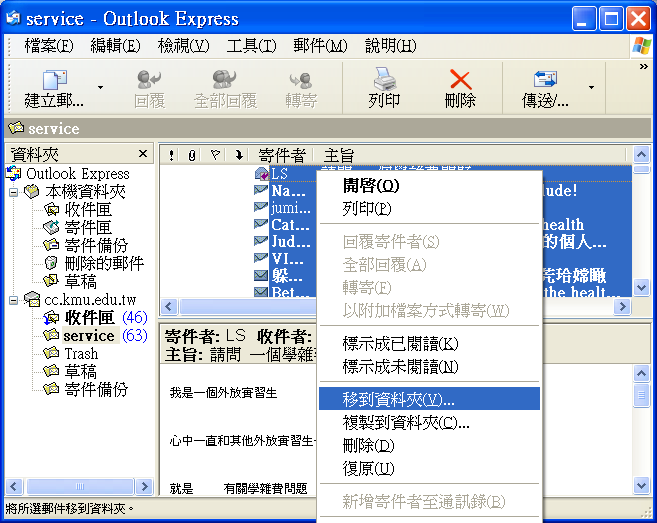Open the bold 收件匣 (46) inbox folder

[89, 318]
